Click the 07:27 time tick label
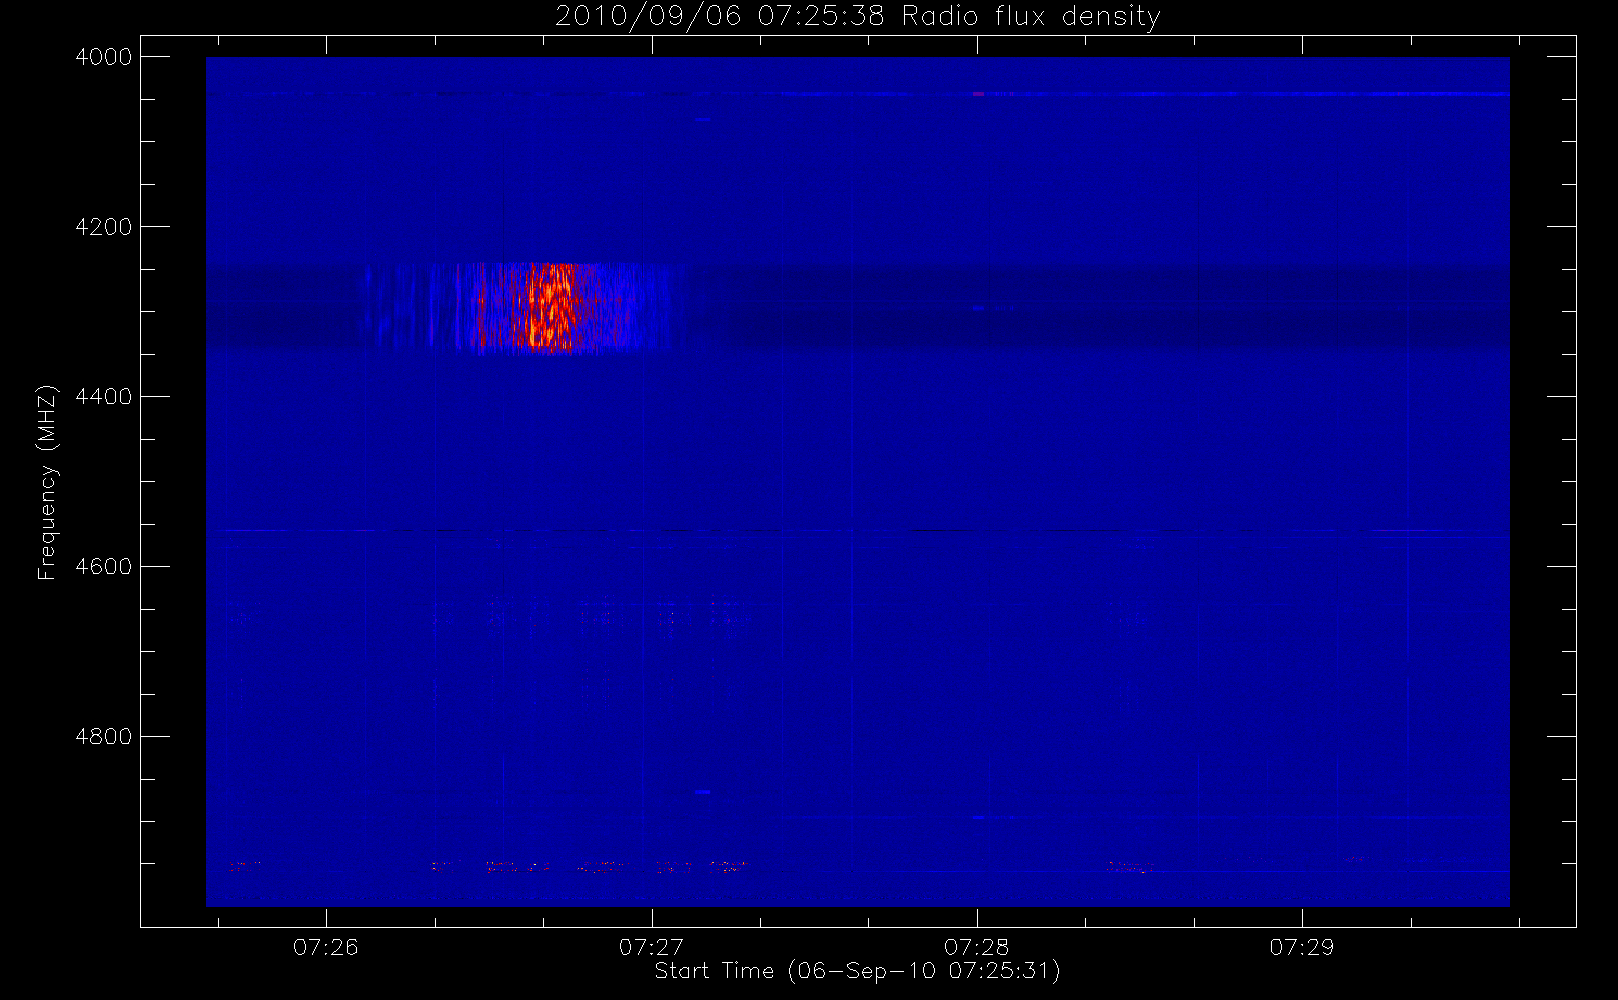 [651, 947]
